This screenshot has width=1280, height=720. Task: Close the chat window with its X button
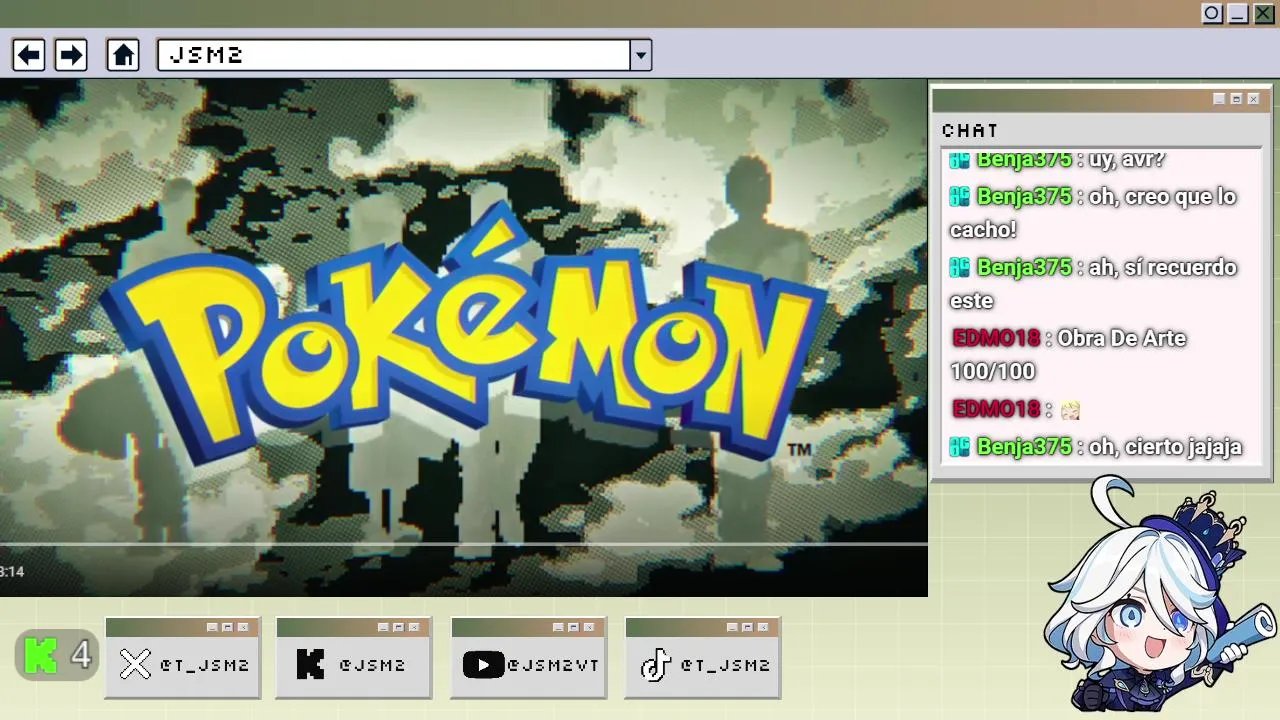(x=1253, y=99)
